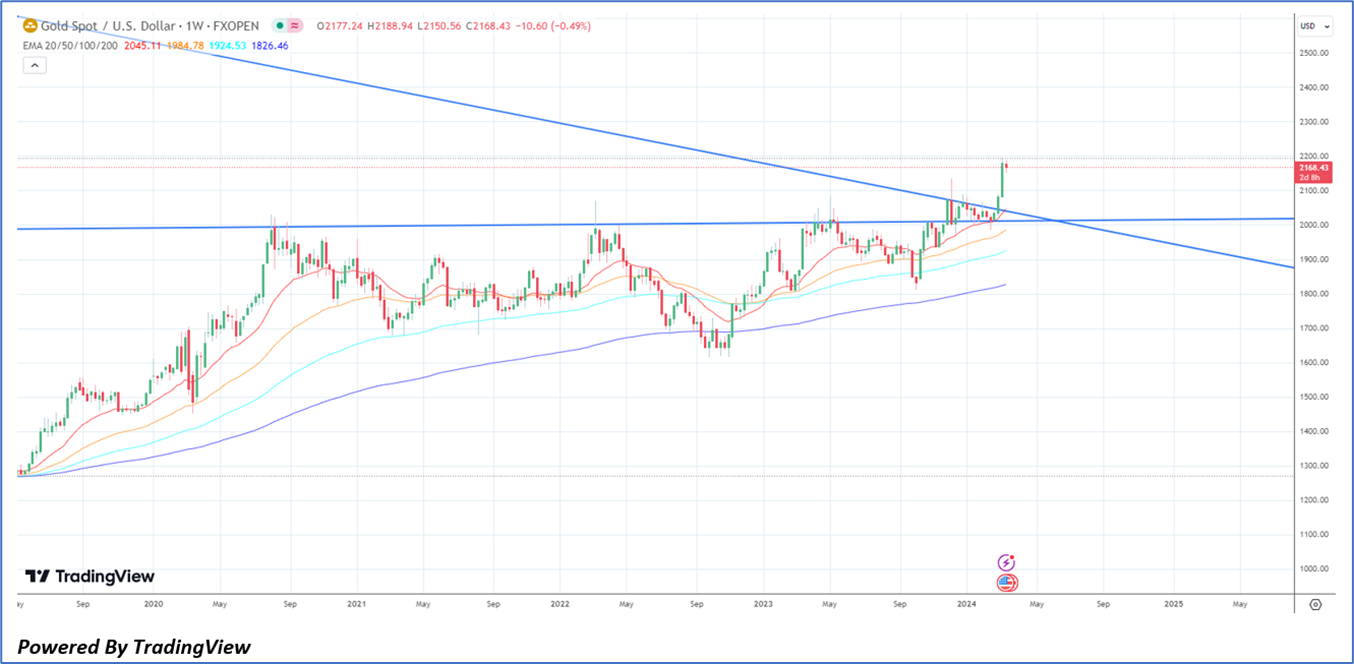Image resolution: width=1354 pixels, height=664 pixels.
Task: Click the EMA 100 value 1924.53
Action: coord(226,46)
